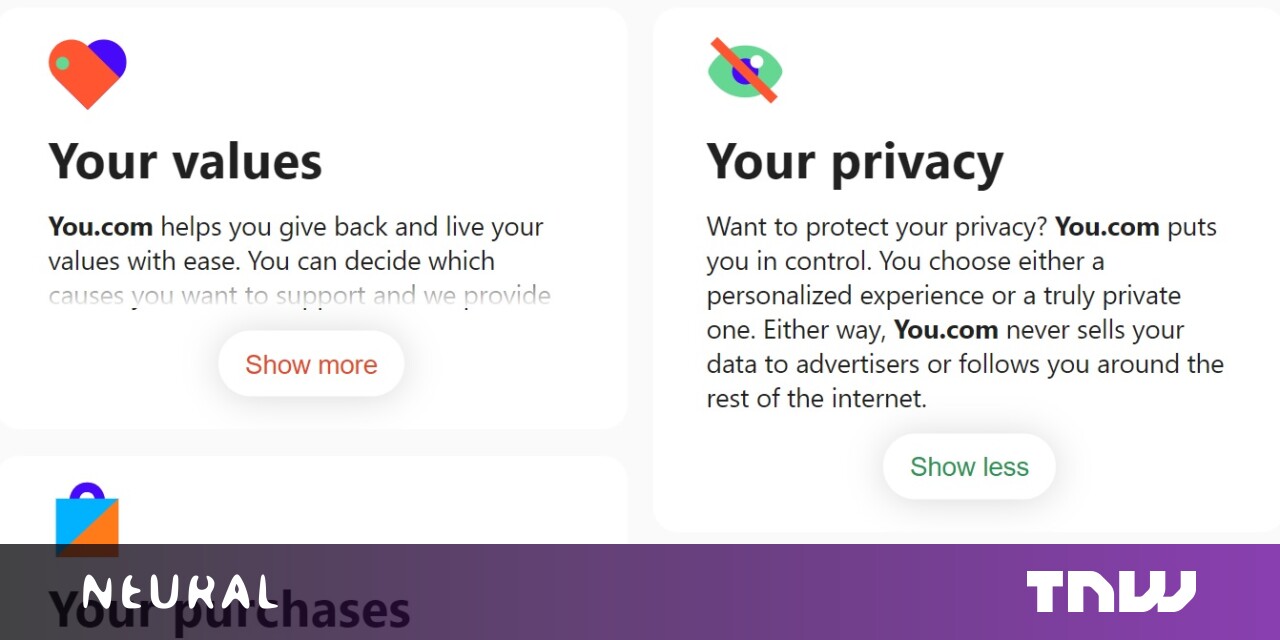Expand values card with Show more

(311, 364)
